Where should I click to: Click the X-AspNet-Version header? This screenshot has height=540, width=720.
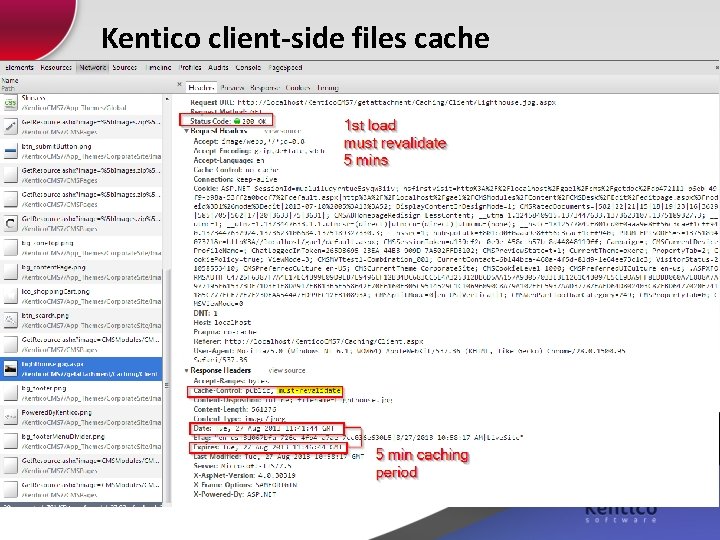point(244,475)
